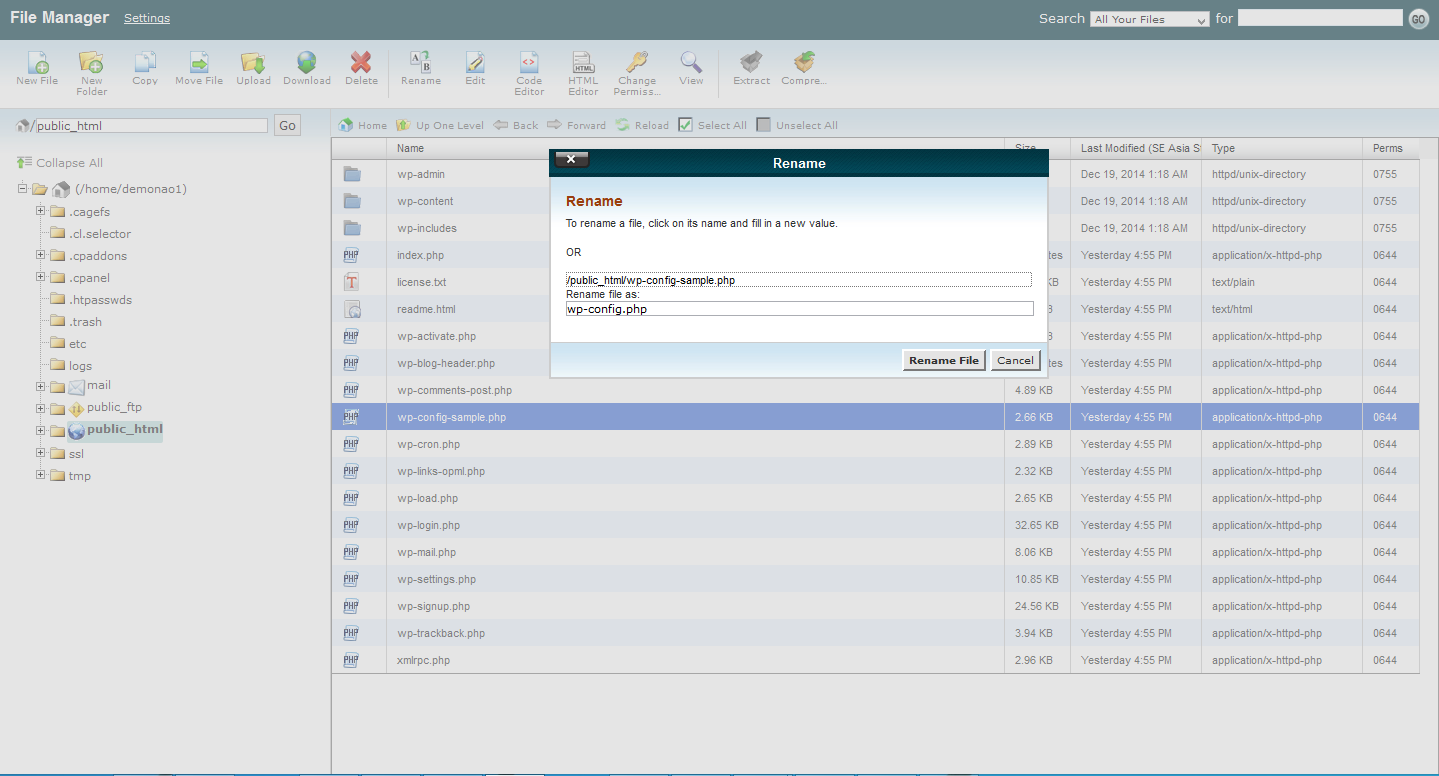Screen dimensions: 1439x776
Task: Click the Download toolbar icon
Action: pyautogui.click(x=306, y=64)
